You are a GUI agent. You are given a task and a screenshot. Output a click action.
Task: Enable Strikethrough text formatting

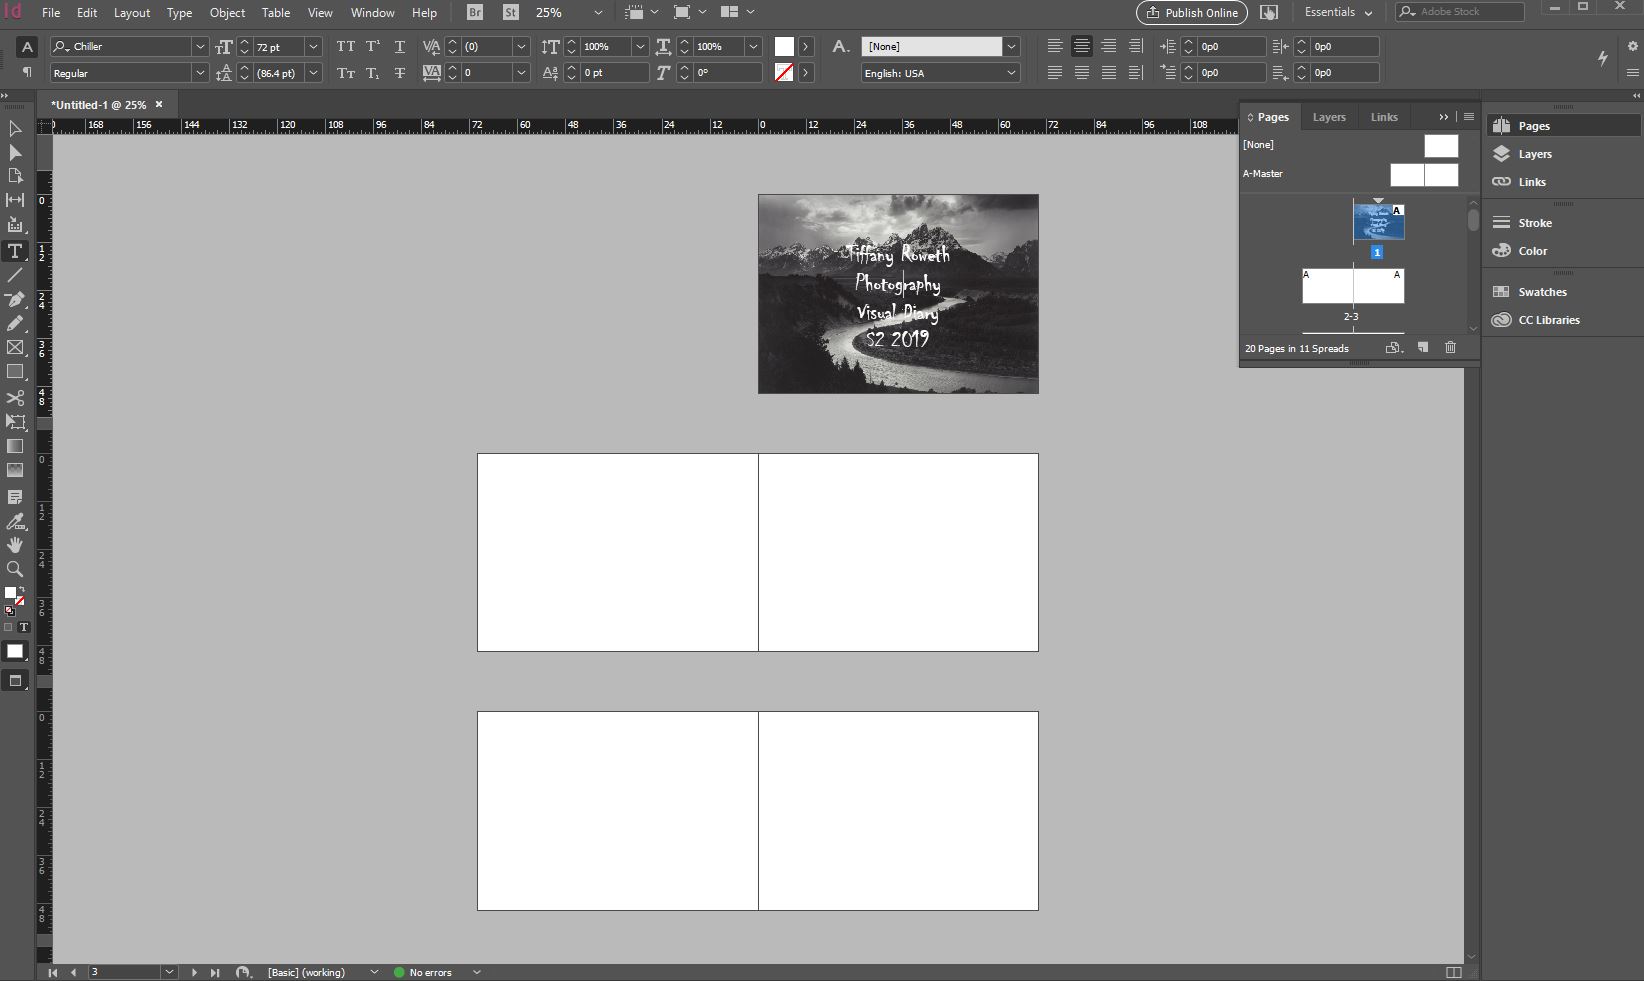pos(399,73)
